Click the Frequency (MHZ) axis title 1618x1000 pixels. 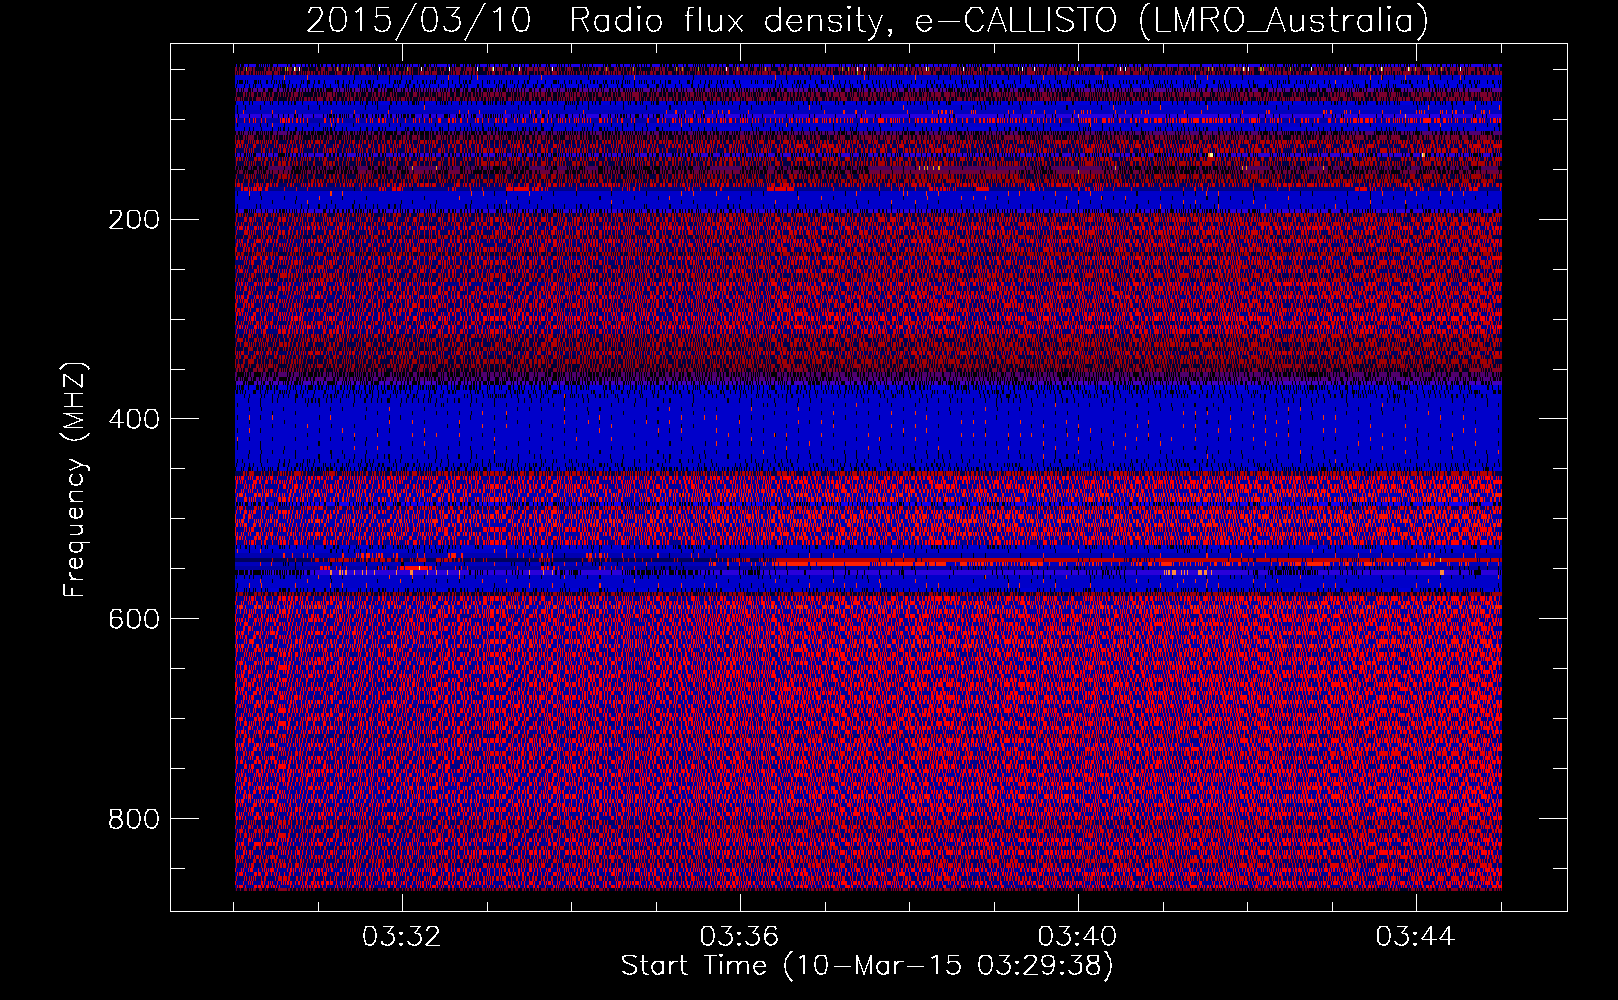(x=75, y=478)
